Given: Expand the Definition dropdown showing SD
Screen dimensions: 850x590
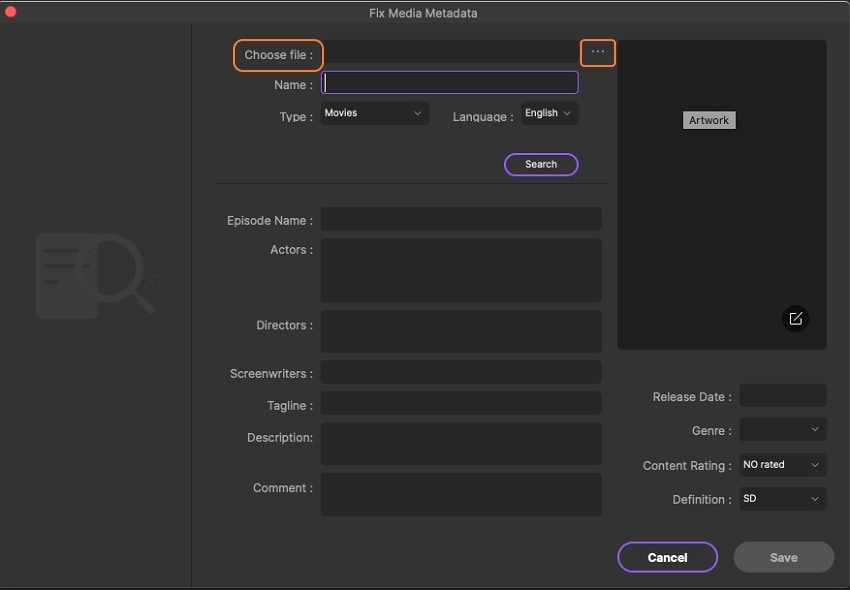Looking at the screenshot, I should [x=783, y=498].
